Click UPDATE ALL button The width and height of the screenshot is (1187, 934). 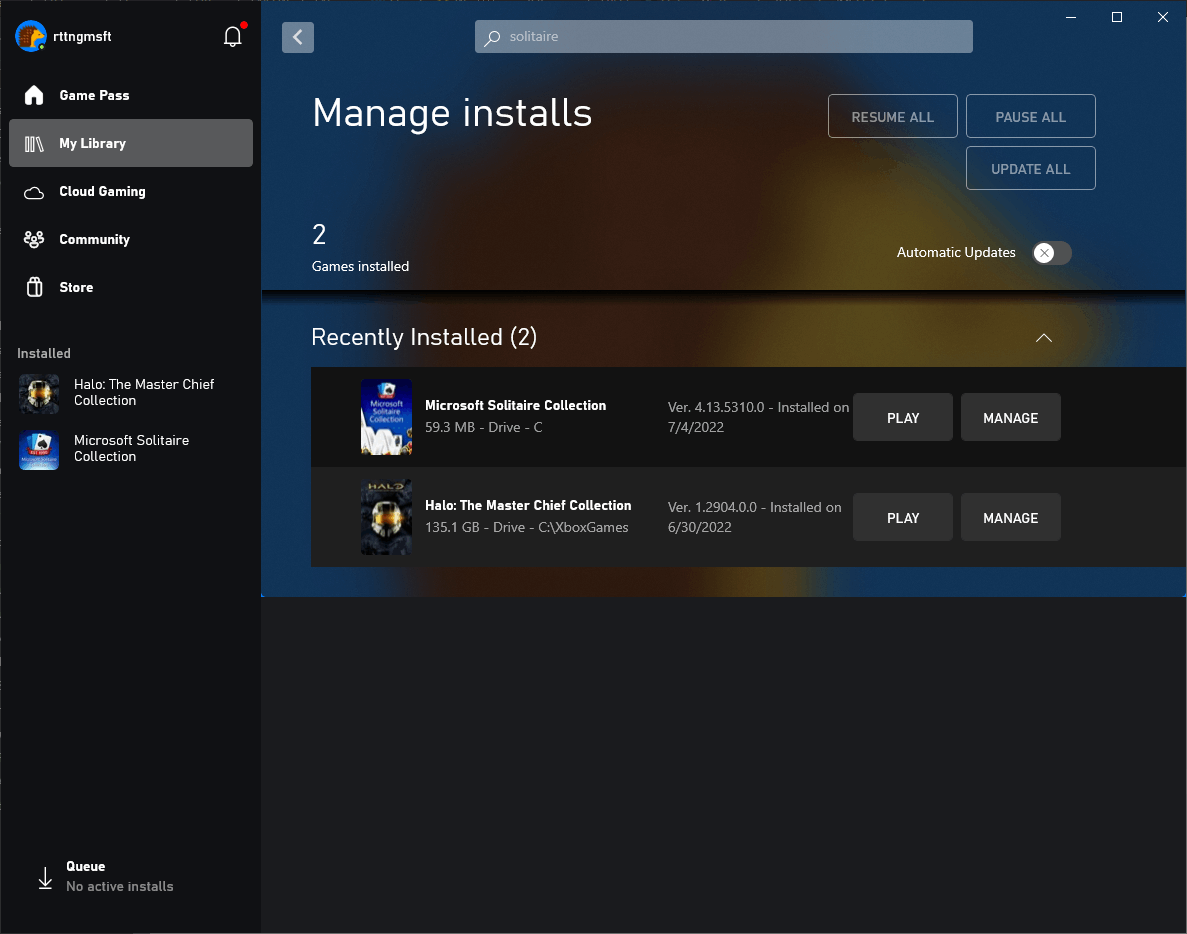pyautogui.click(x=1030, y=168)
